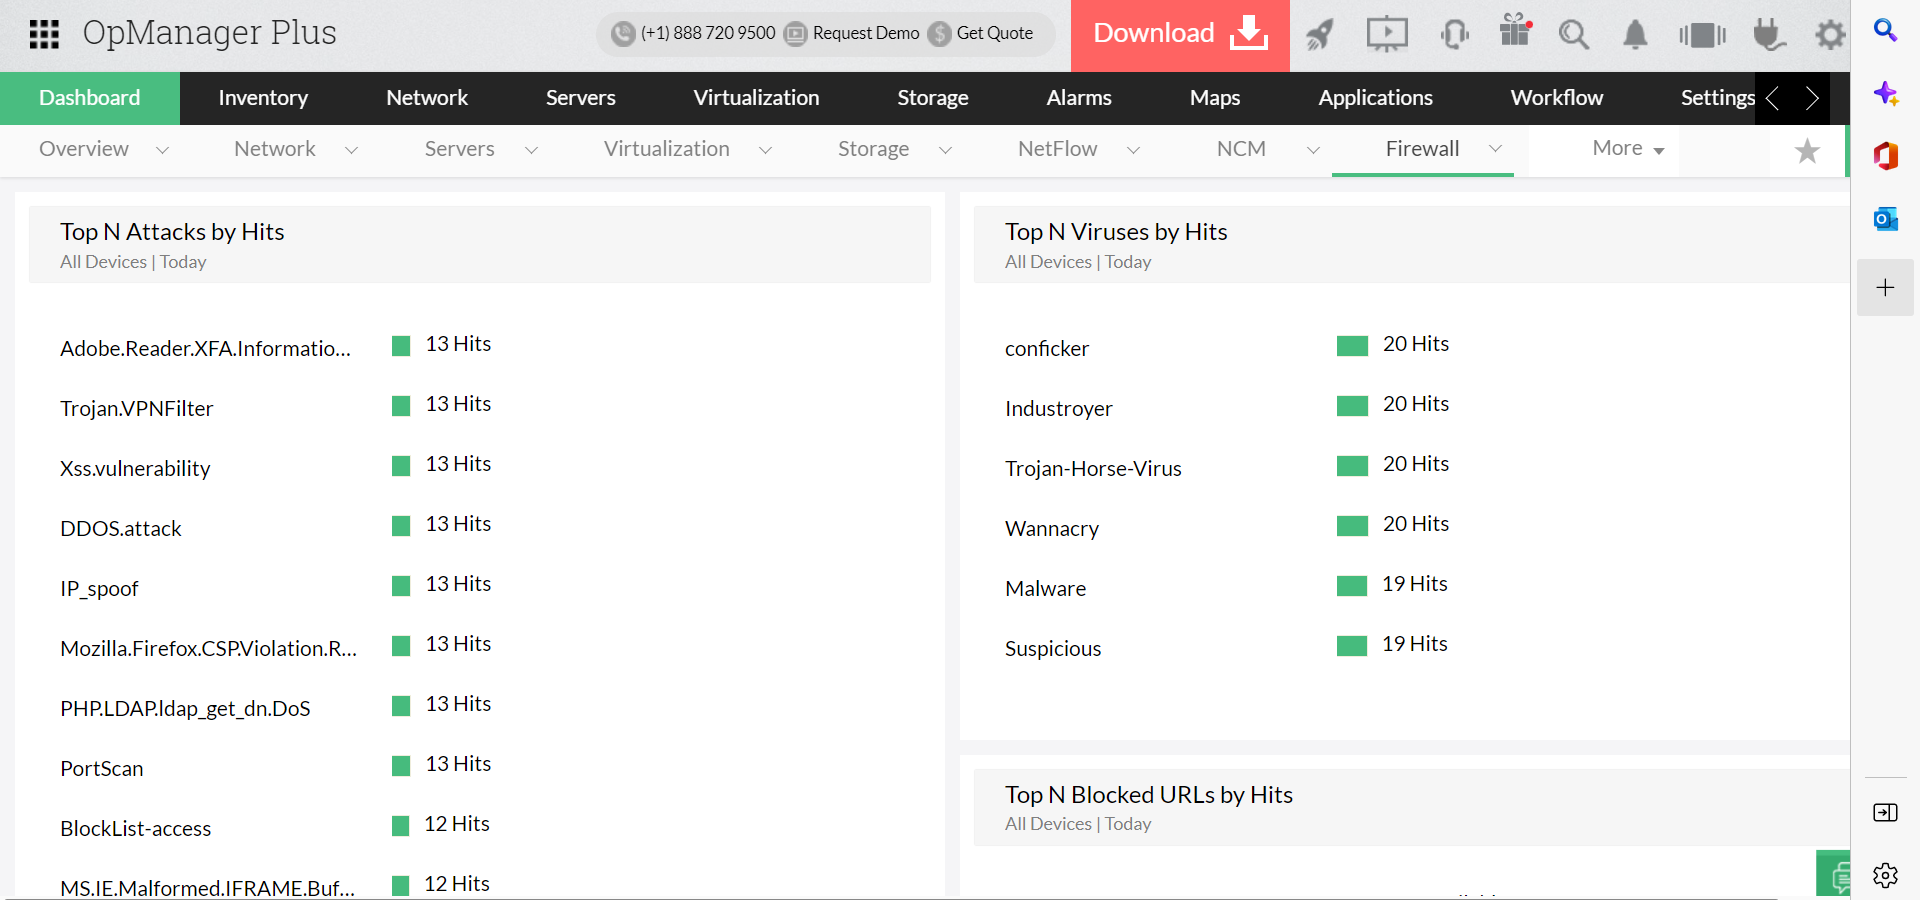Open the alarm bell notifications
The height and width of the screenshot is (900, 1920).
1635,35
